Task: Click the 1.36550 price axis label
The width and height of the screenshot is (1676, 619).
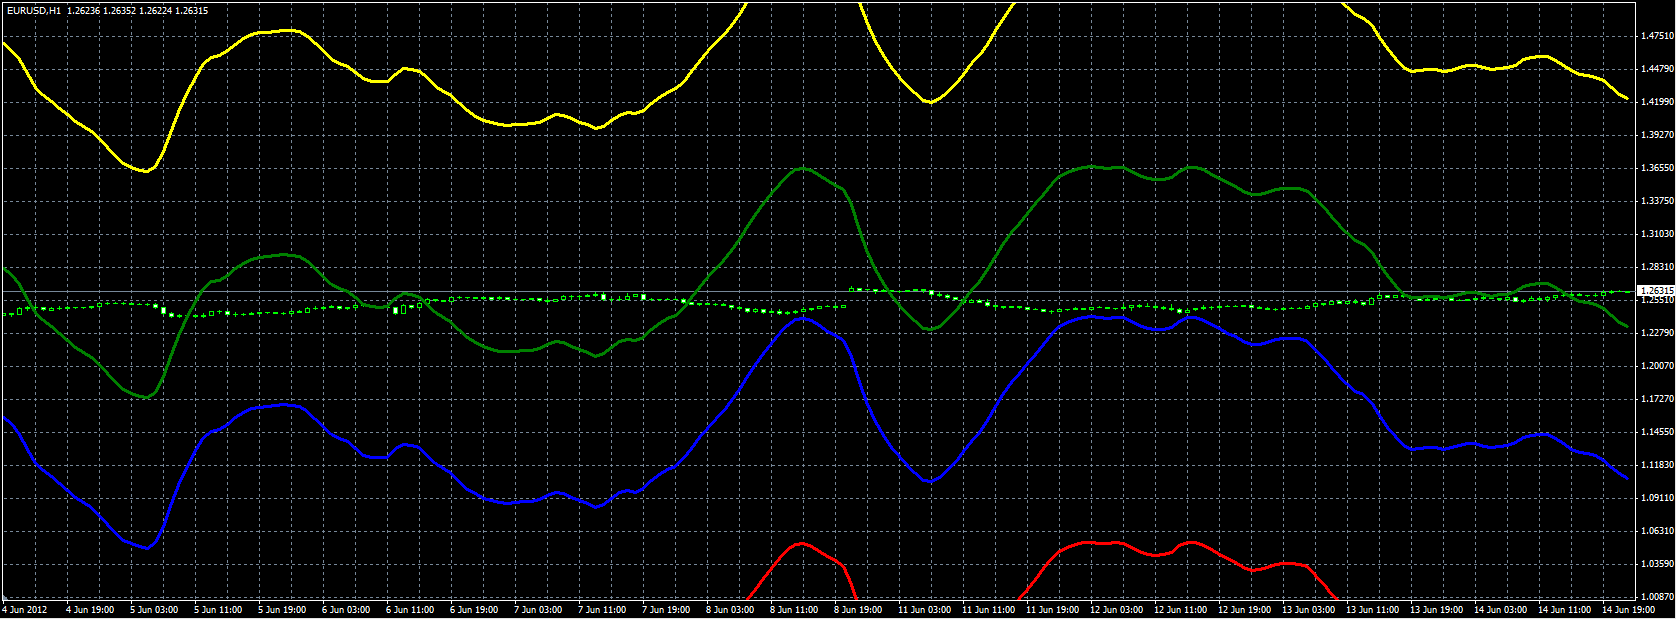Action: click(1657, 168)
